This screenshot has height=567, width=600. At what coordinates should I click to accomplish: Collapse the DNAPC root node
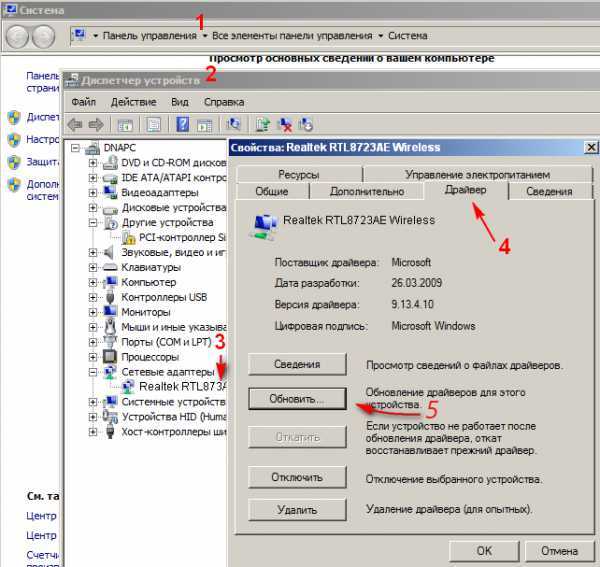[75, 148]
